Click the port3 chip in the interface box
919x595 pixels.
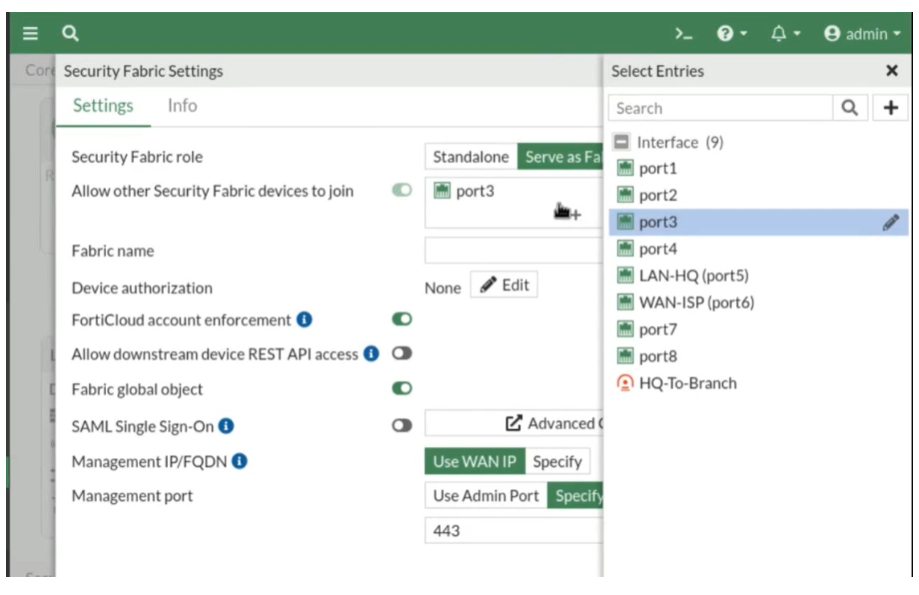tap(464, 191)
